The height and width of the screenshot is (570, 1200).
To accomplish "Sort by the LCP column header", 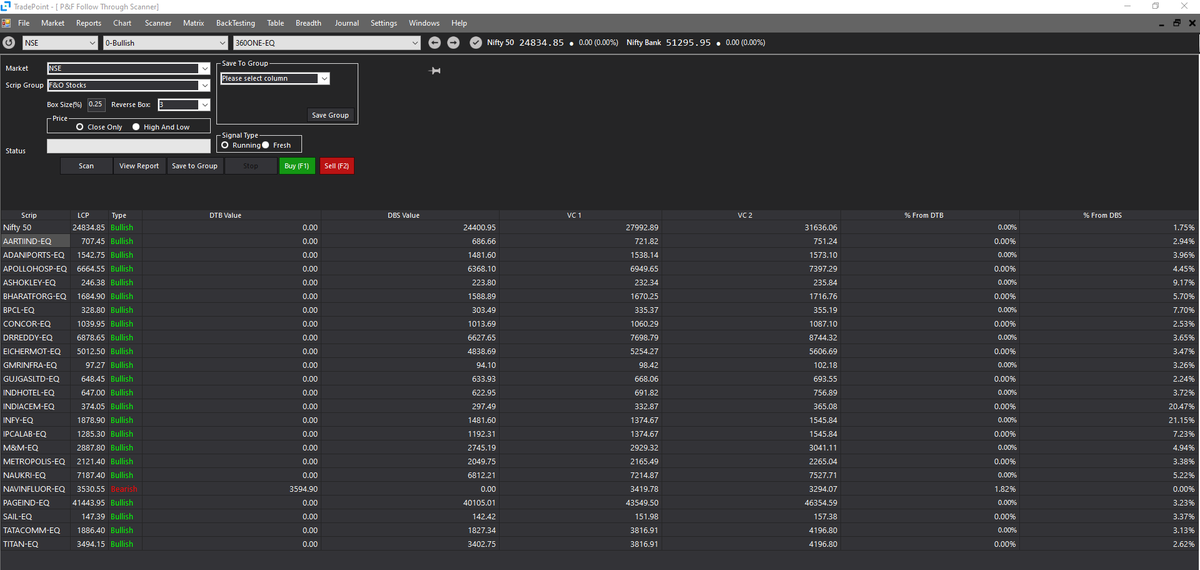I will pyautogui.click(x=84, y=215).
